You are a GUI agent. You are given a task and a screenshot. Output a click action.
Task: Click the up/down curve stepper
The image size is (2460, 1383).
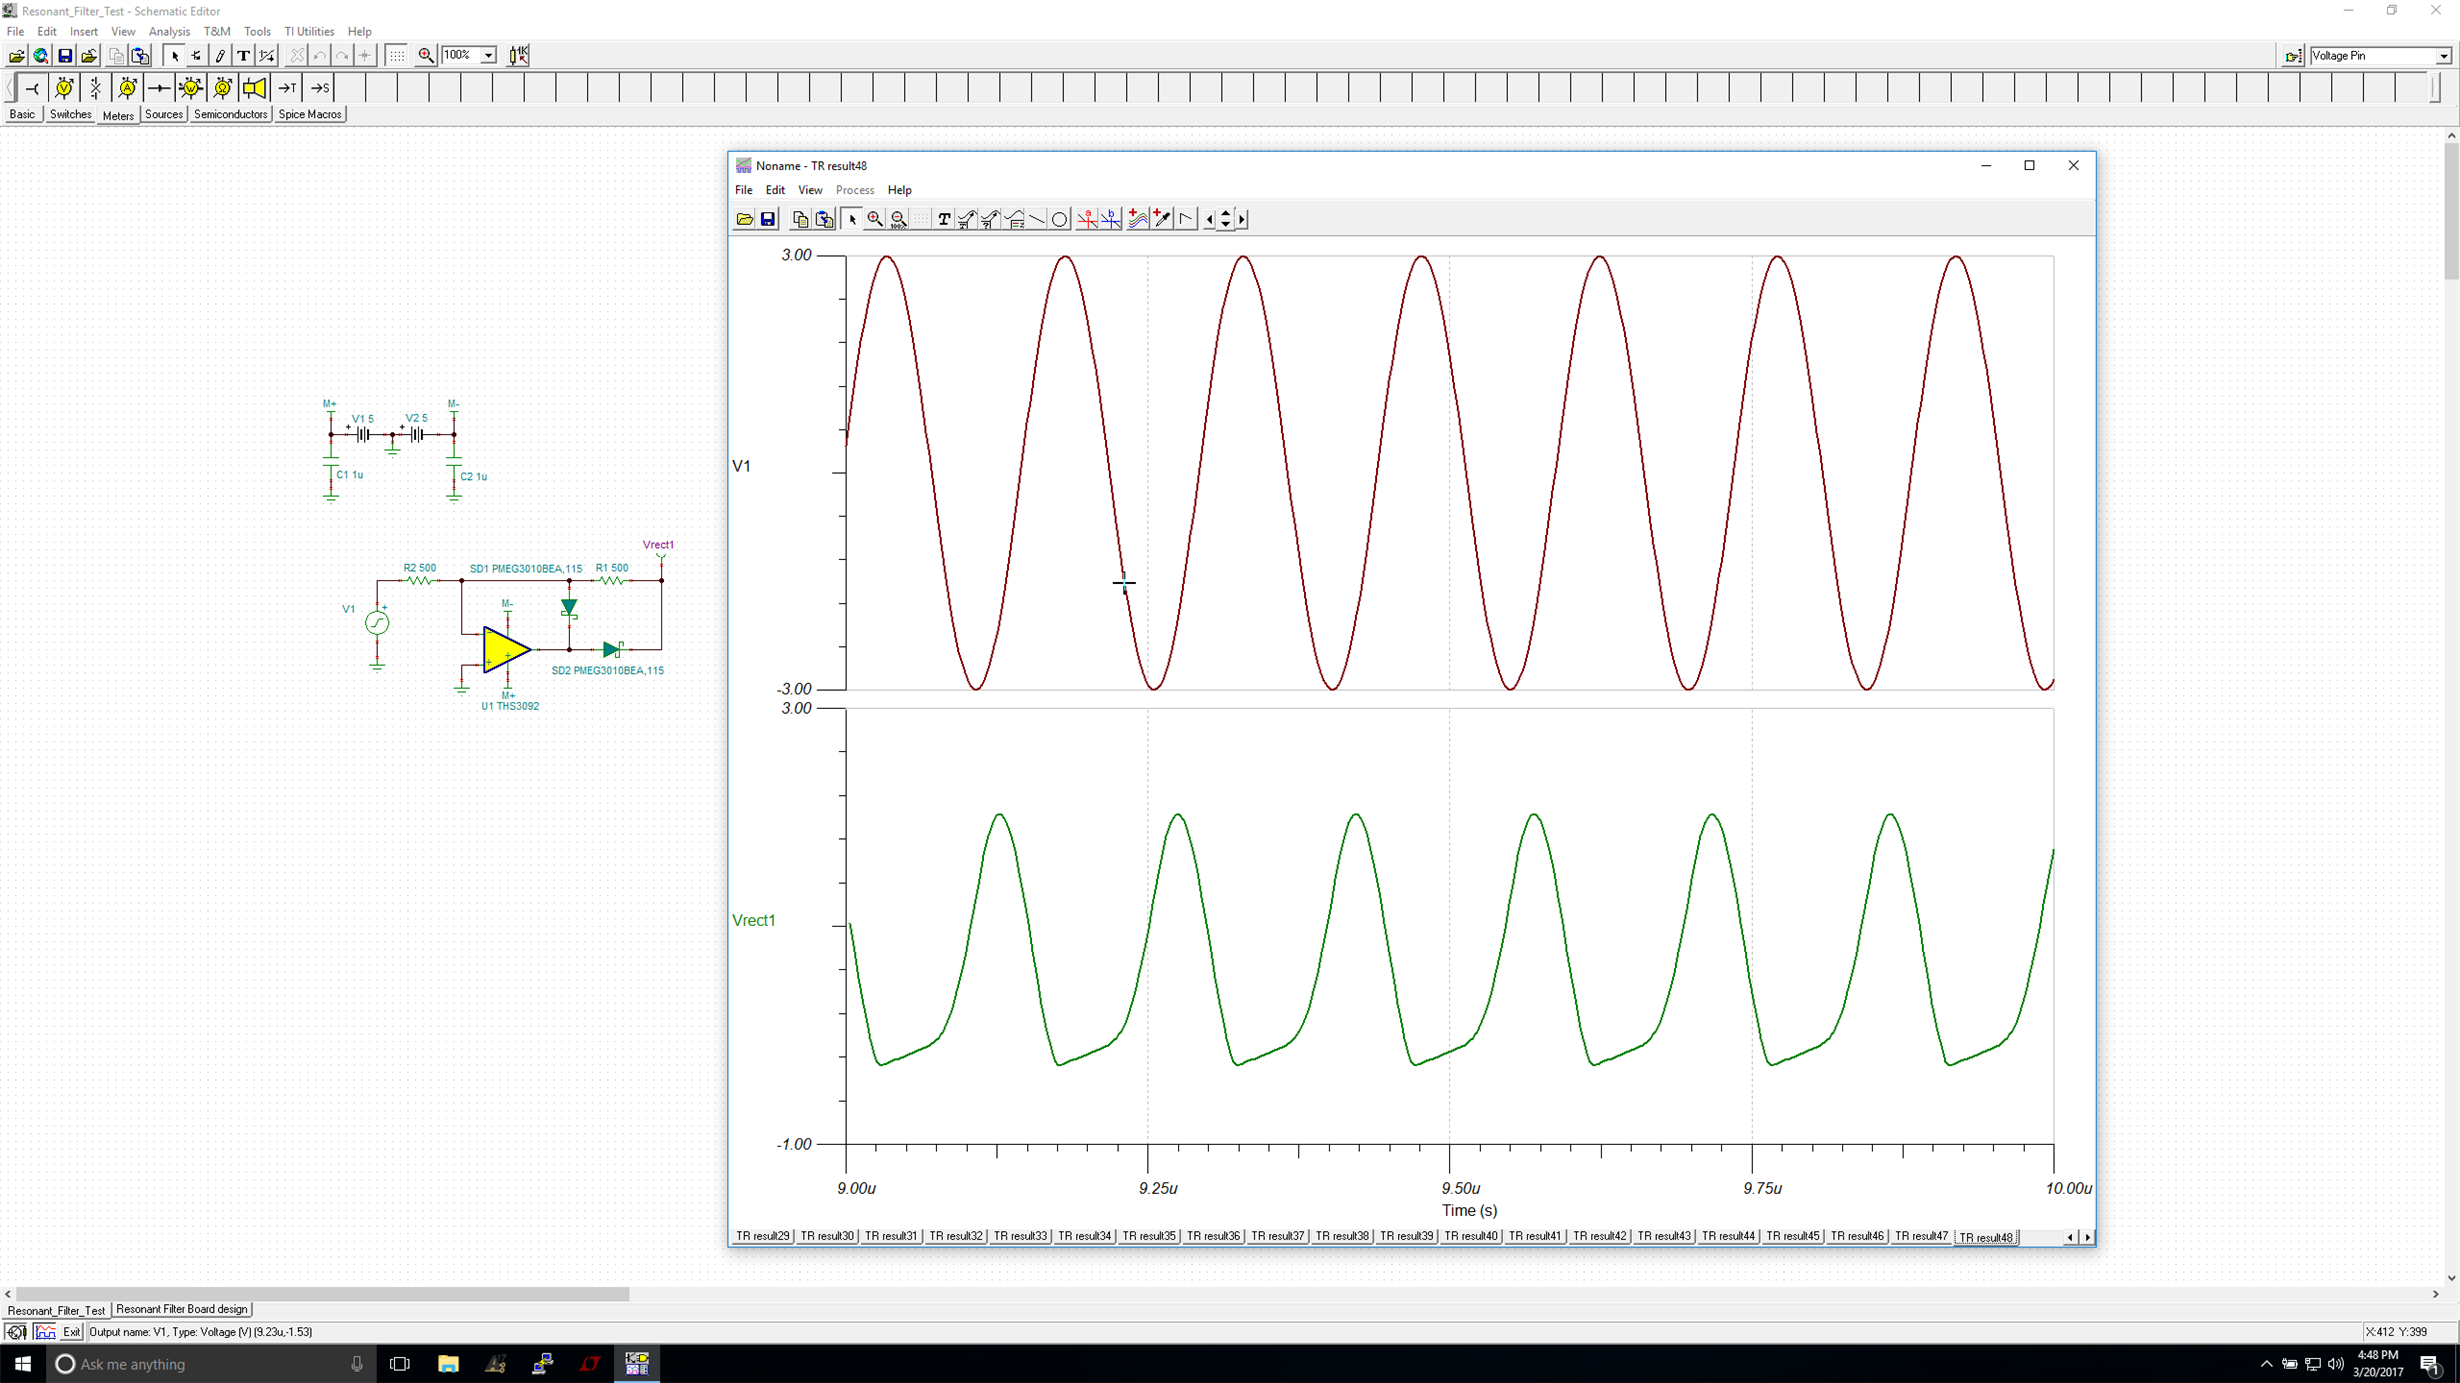(x=1226, y=220)
